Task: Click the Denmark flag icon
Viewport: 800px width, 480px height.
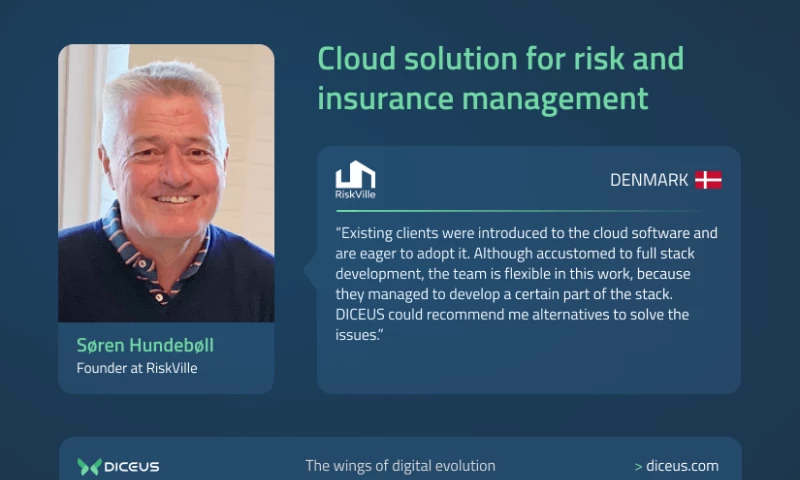Action: coord(708,180)
